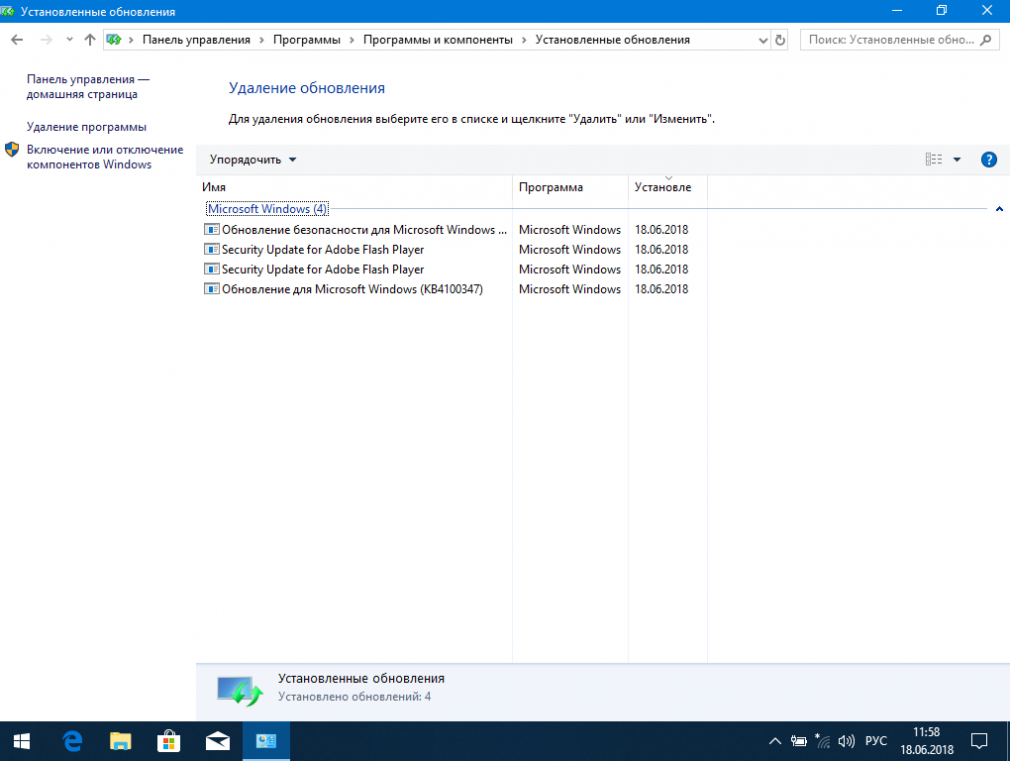Click the address bar control panel icon
The height and width of the screenshot is (761, 1010).
pyautogui.click(x=114, y=40)
